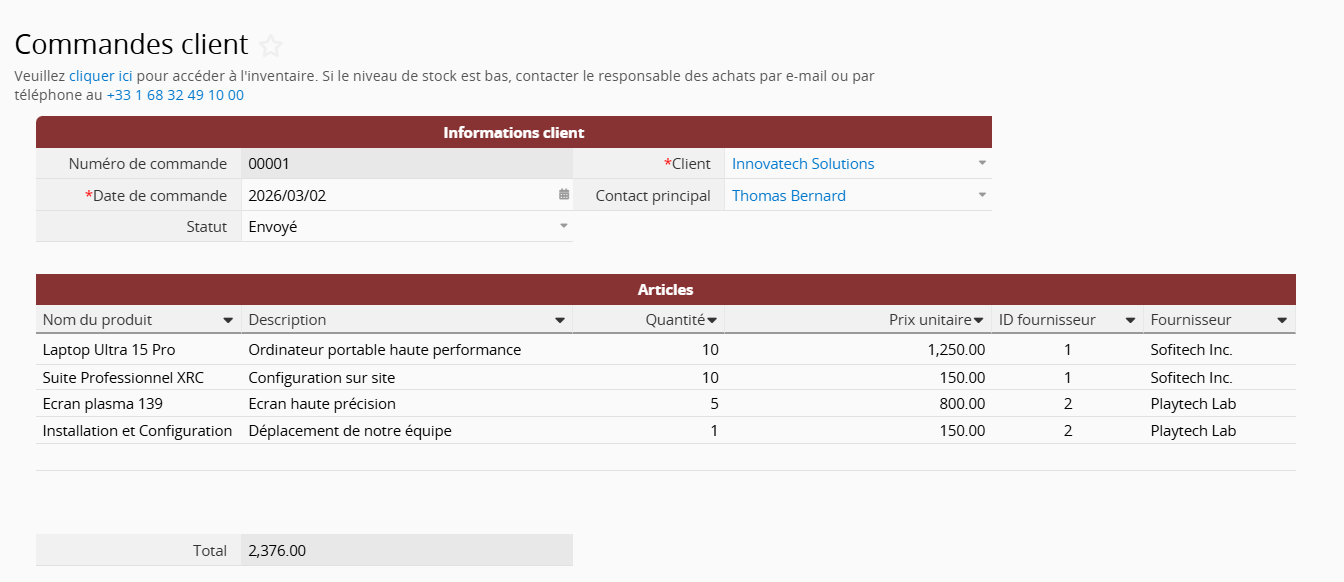Open the Fournisseur column filter arrow

tap(1282, 320)
